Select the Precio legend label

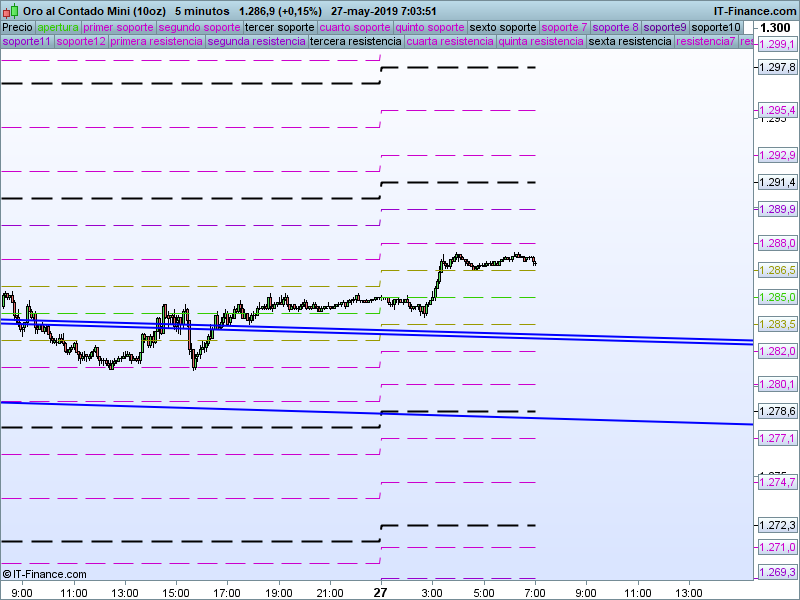pos(18,27)
